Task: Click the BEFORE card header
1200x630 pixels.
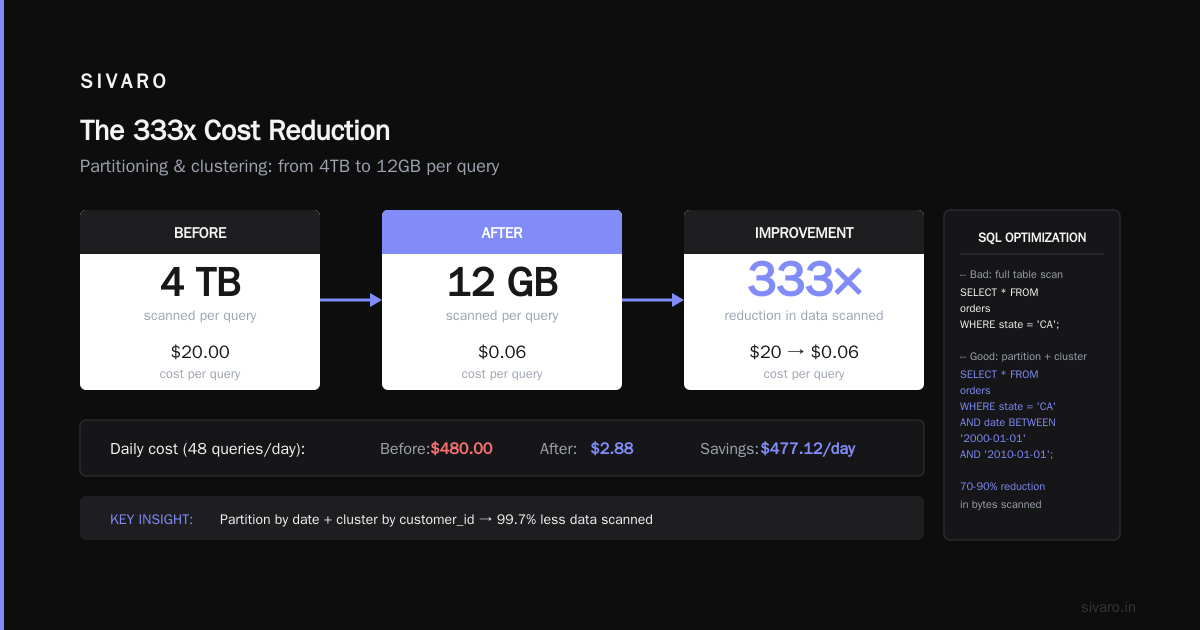Action: [200, 232]
